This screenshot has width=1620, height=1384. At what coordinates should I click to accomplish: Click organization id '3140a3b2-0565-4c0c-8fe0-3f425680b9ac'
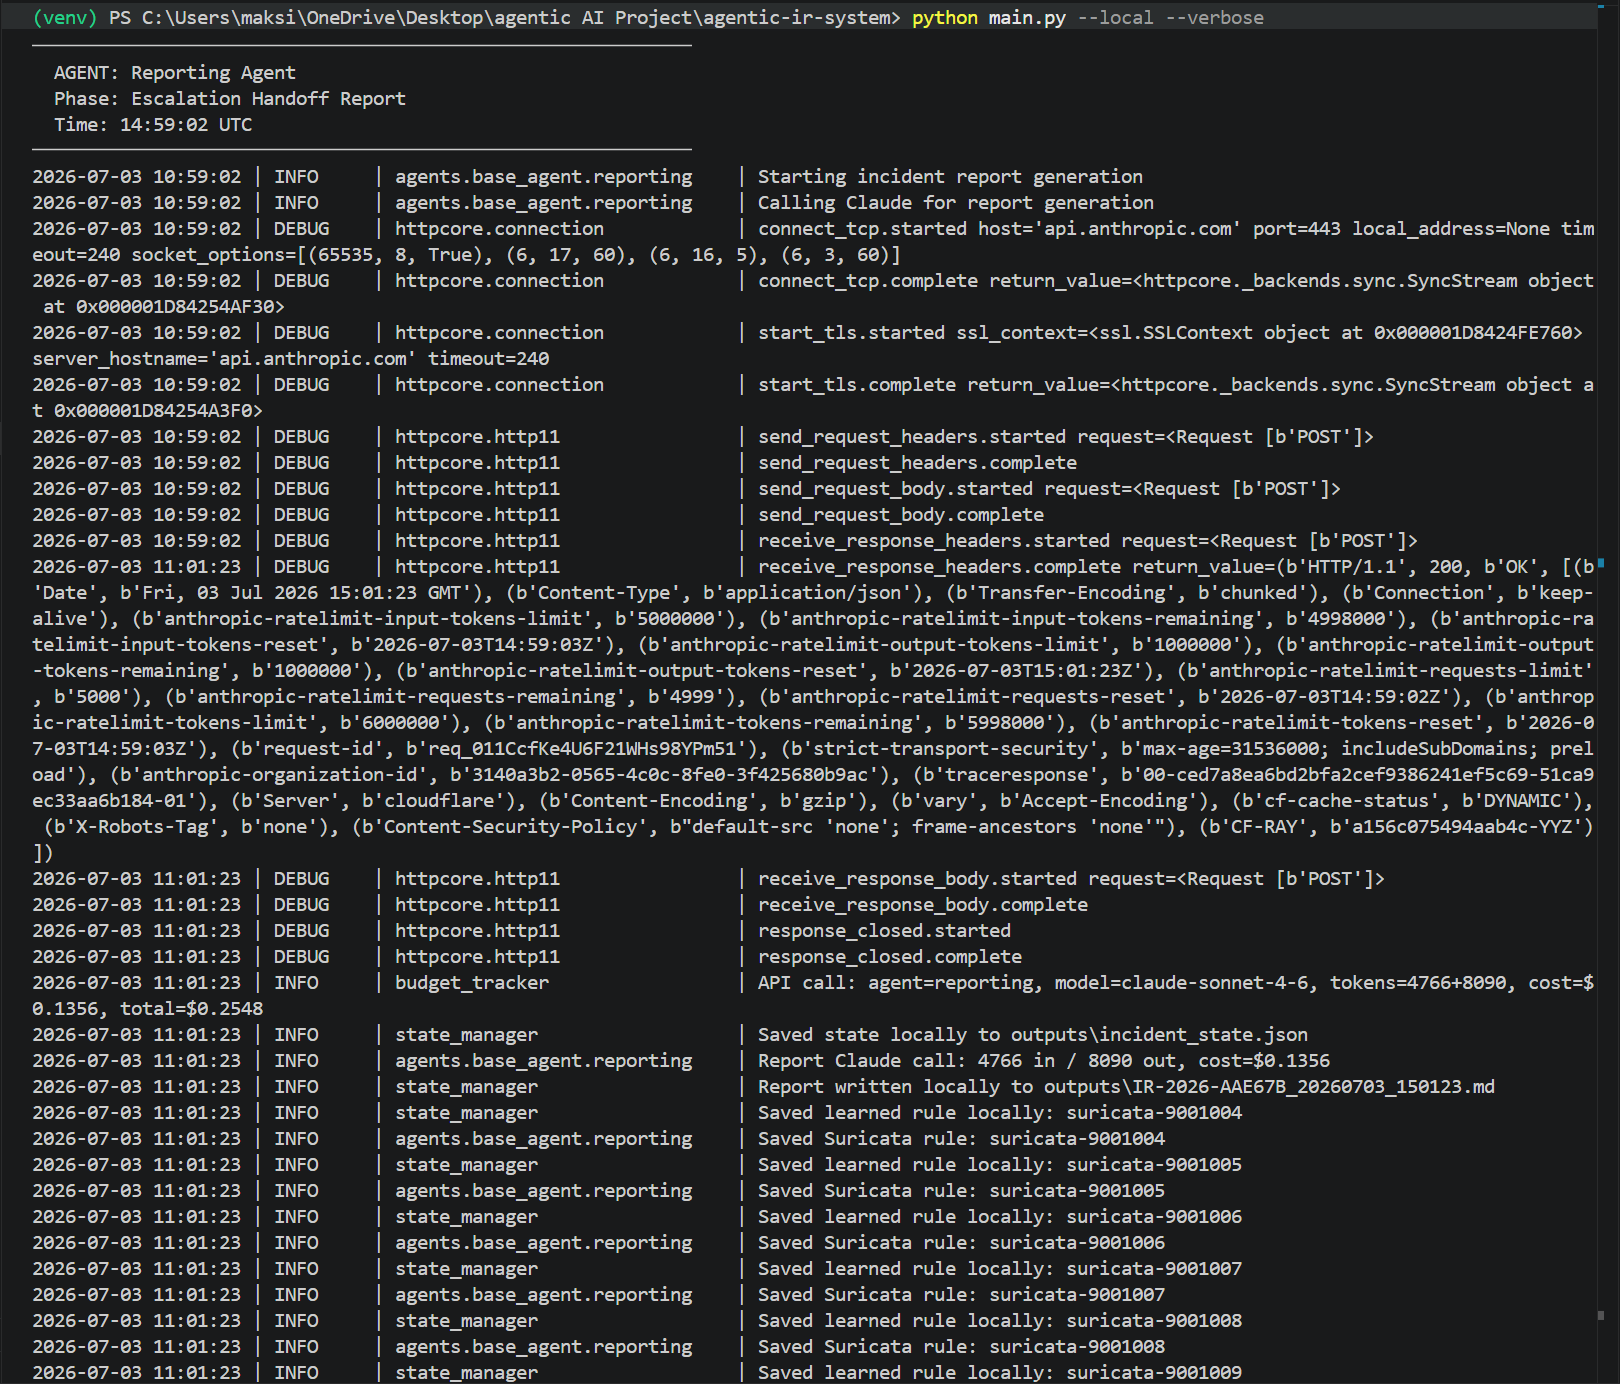pyautogui.click(x=670, y=775)
